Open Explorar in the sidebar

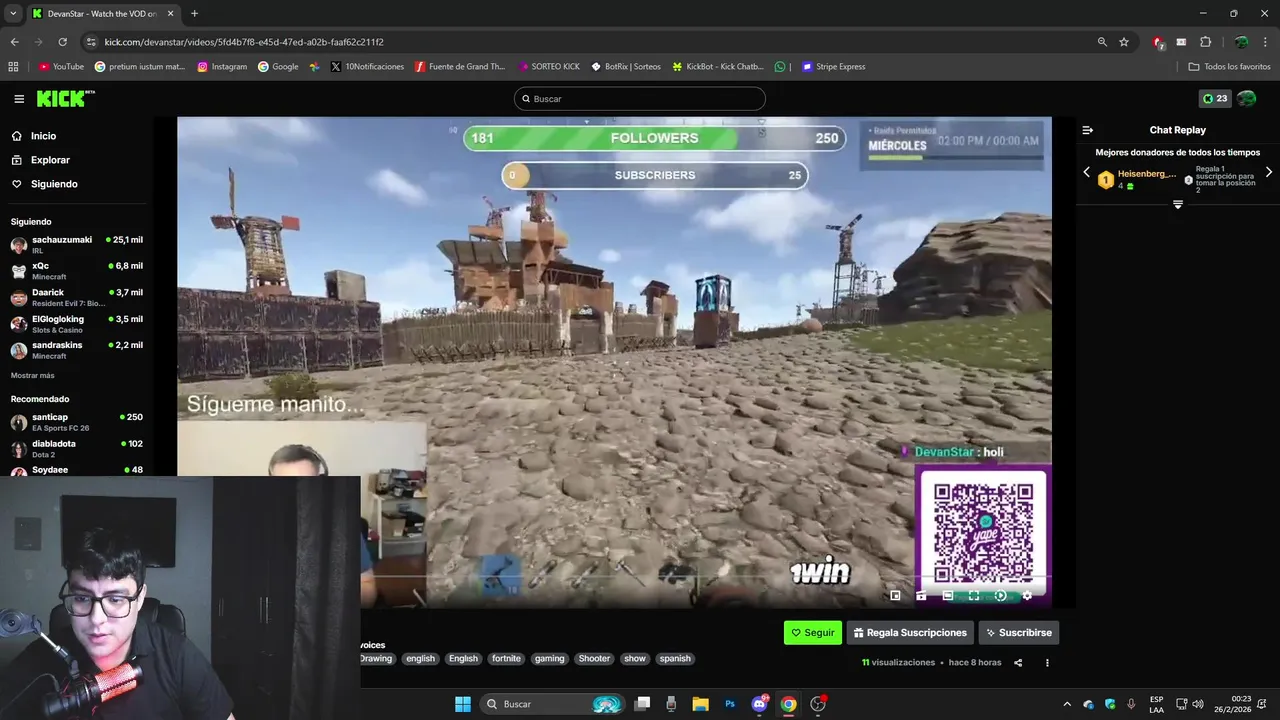coord(50,160)
